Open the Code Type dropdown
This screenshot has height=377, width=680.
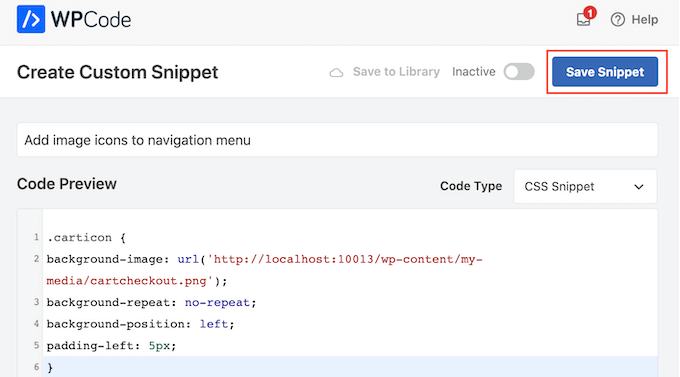(x=585, y=187)
